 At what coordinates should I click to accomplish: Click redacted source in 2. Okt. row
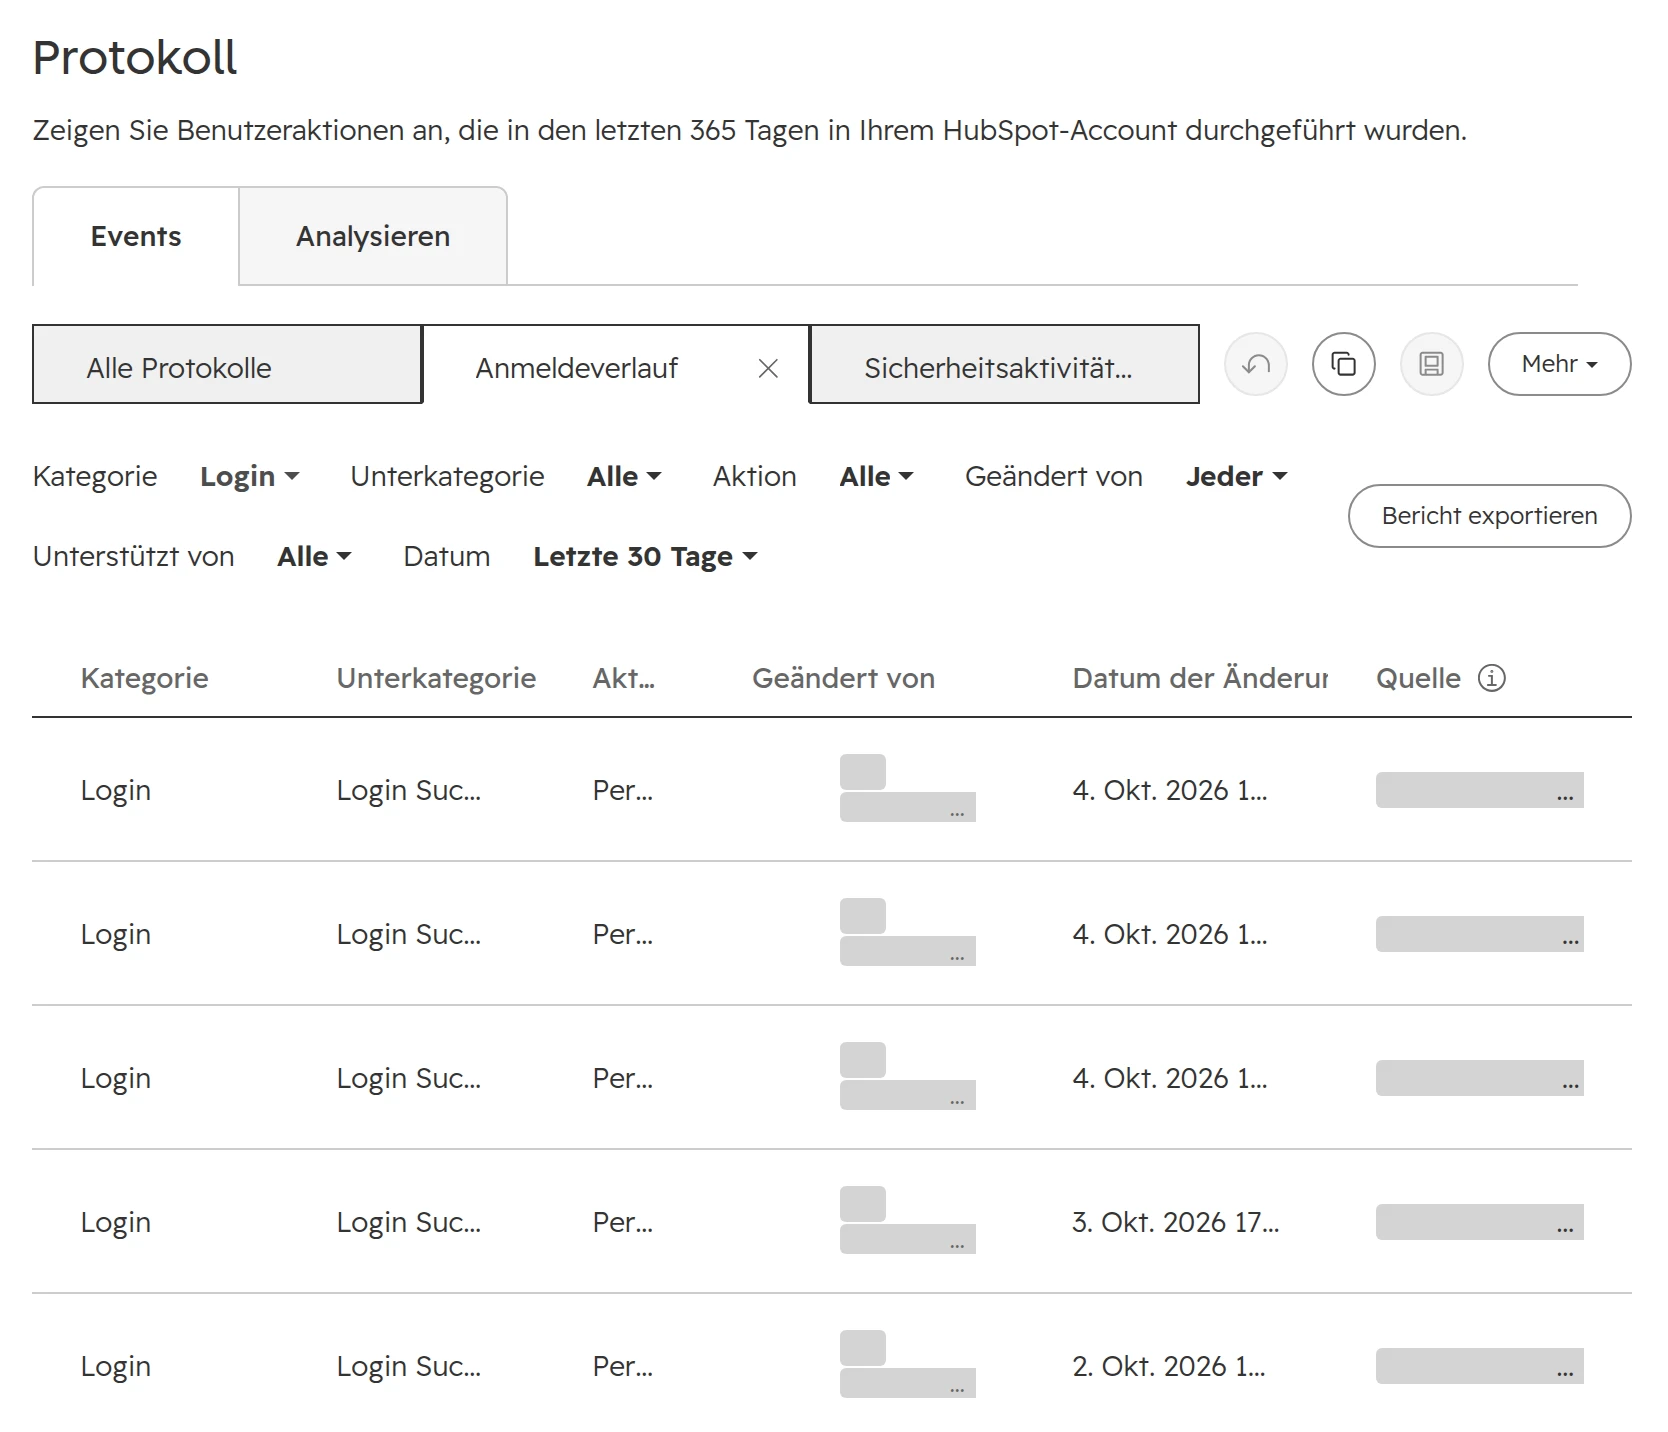[x=1479, y=1366]
